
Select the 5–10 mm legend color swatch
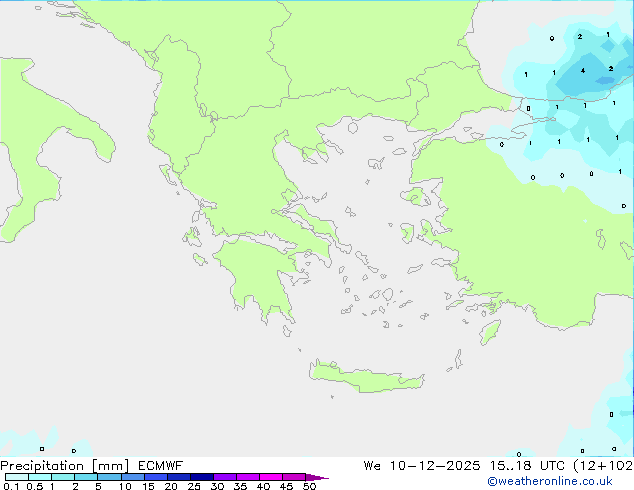pyautogui.click(x=109, y=477)
